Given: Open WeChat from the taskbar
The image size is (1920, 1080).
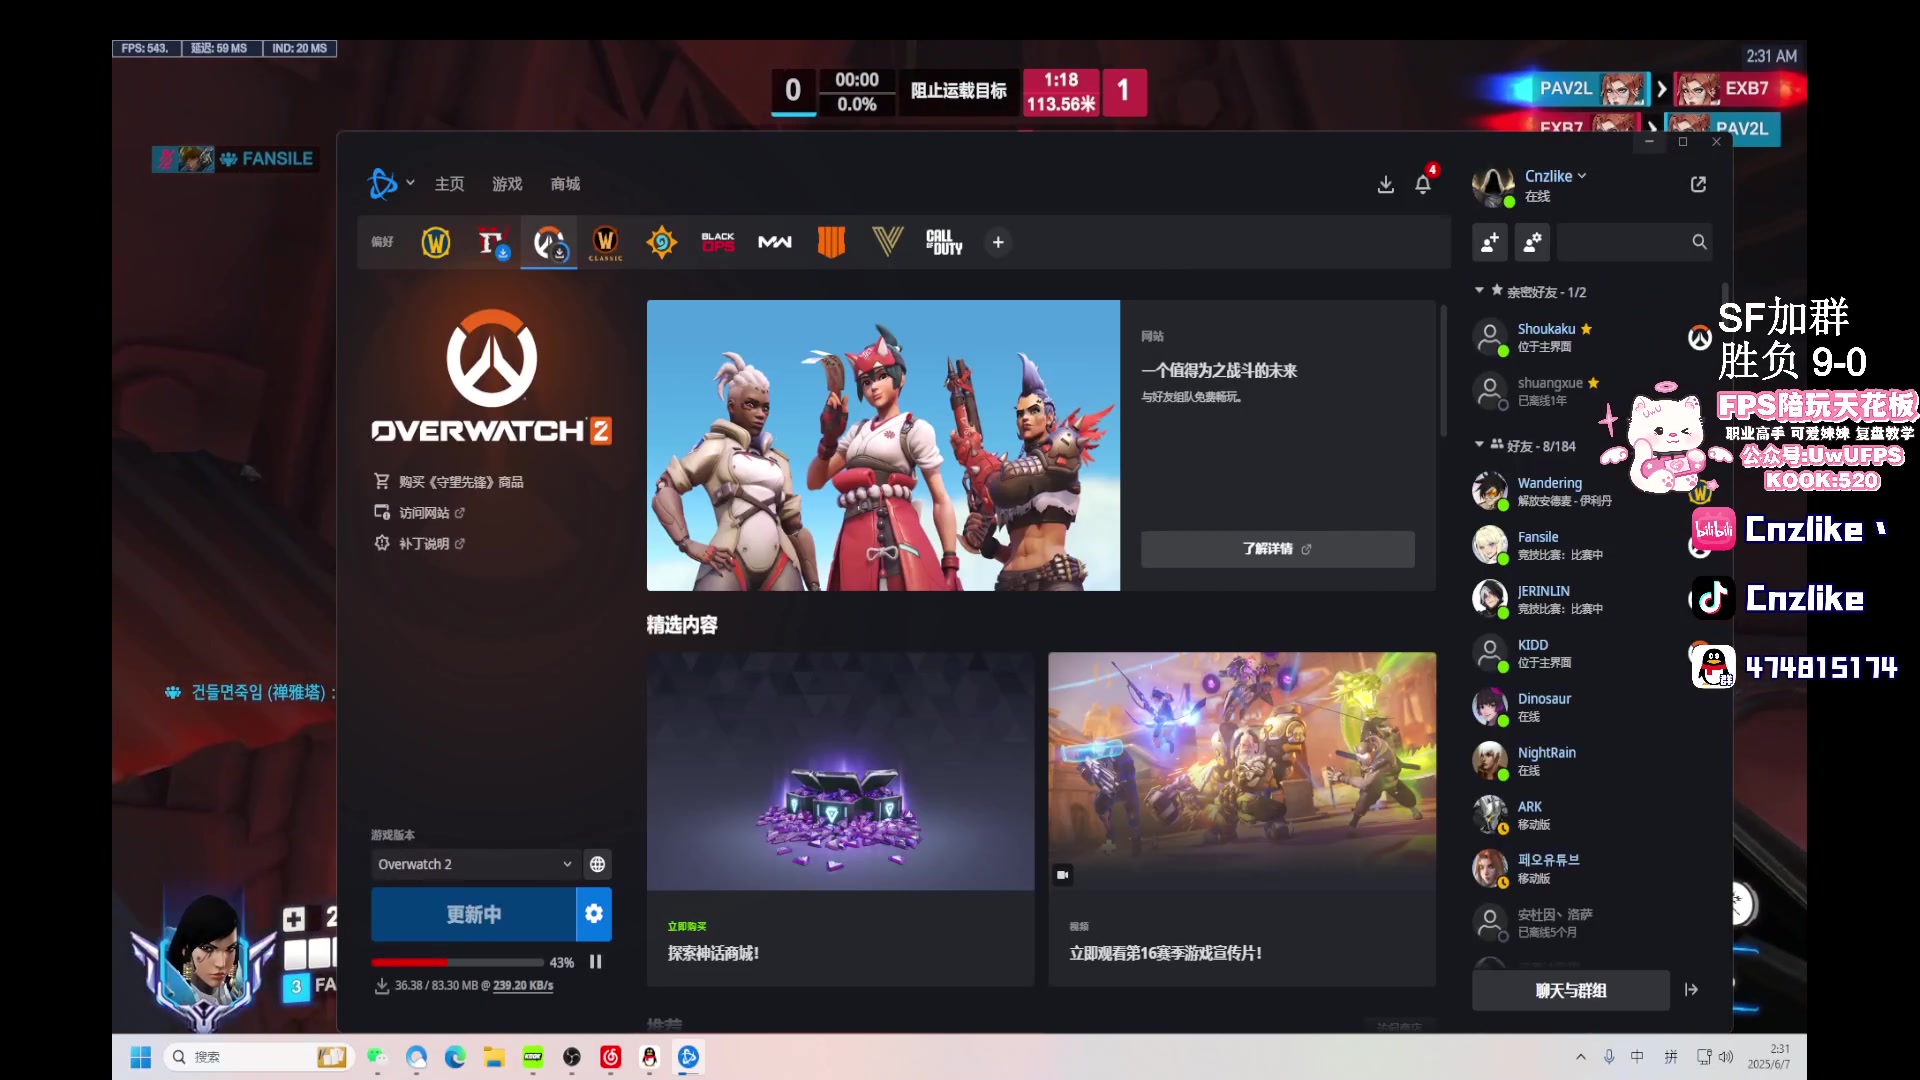Looking at the screenshot, I should click(377, 1057).
